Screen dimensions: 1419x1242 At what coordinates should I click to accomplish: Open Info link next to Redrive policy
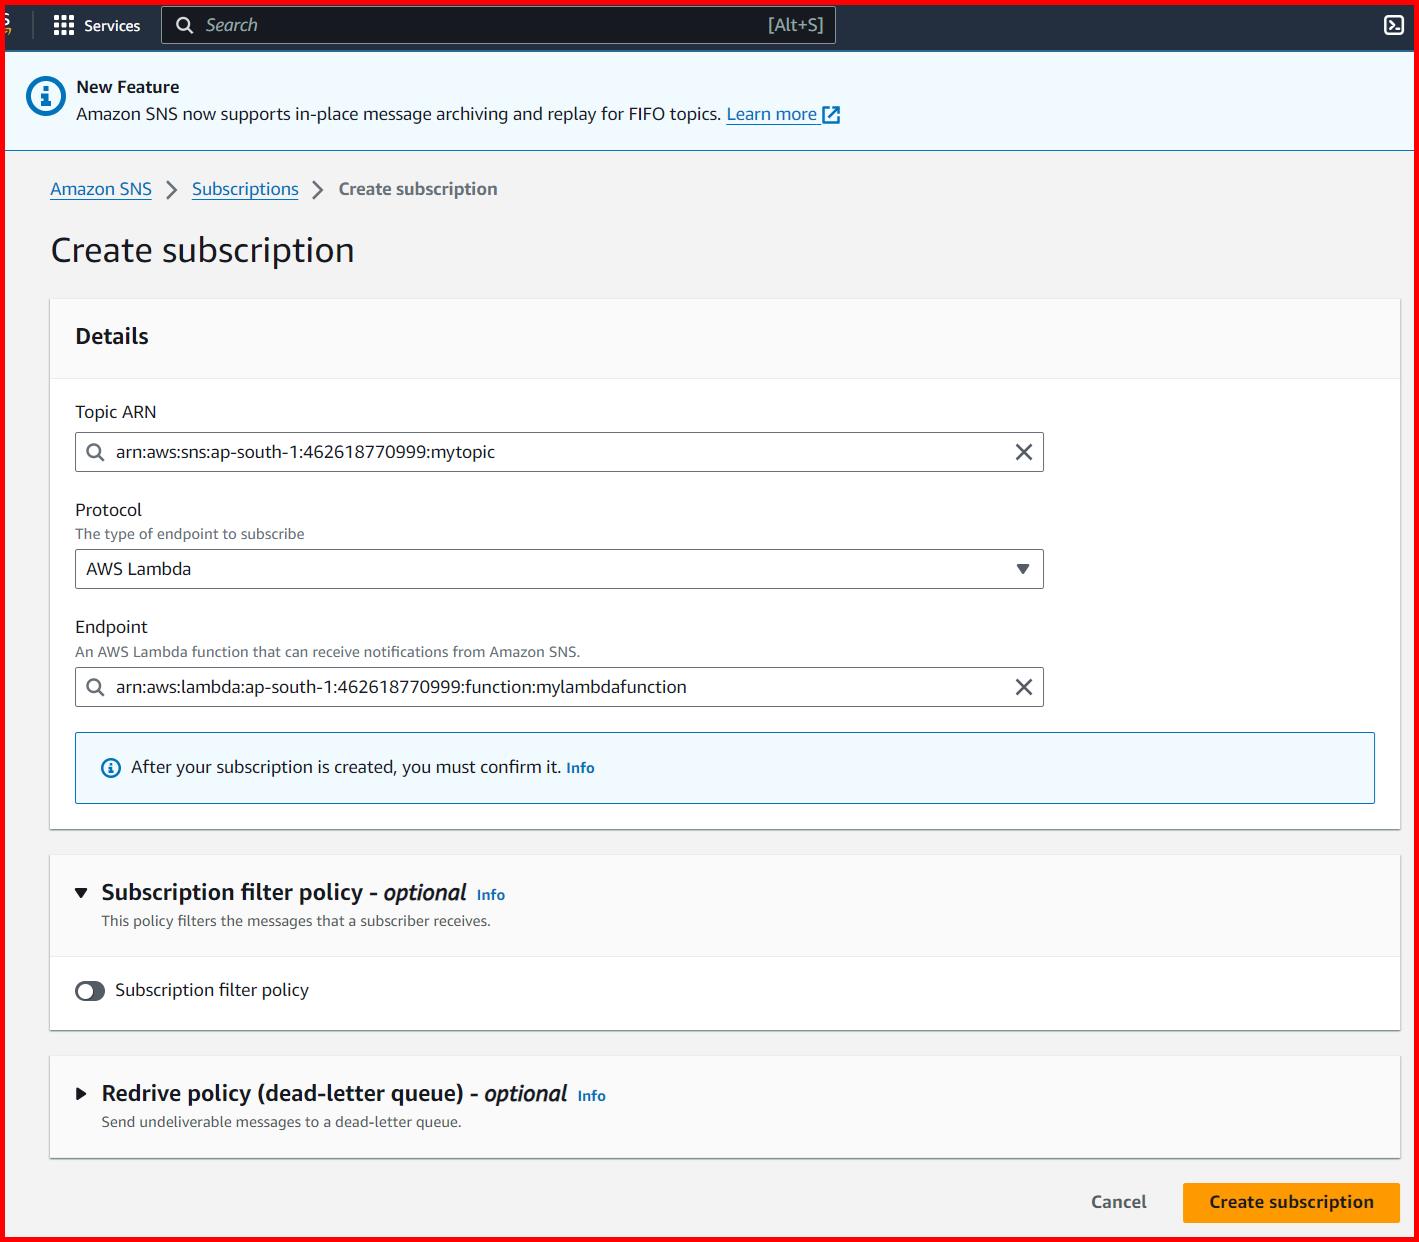(x=591, y=1096)
